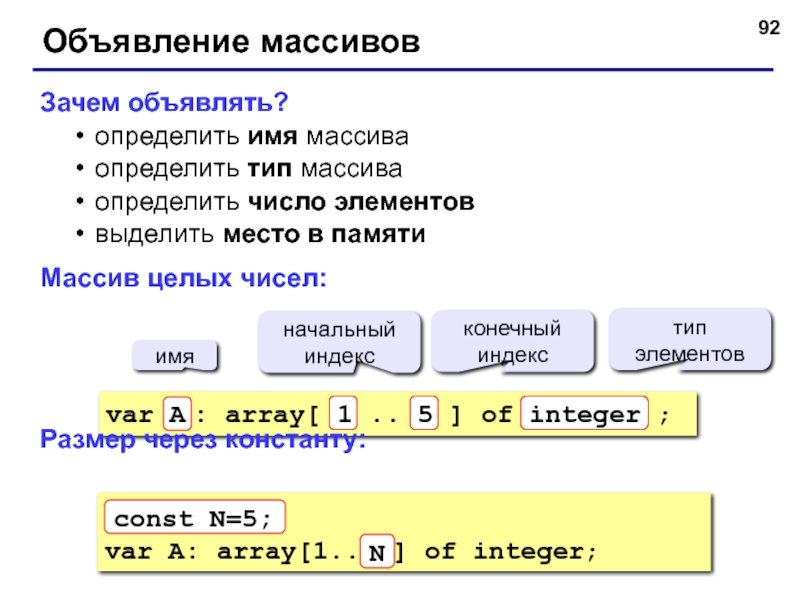Click 'of integer;' in the bottom code line
Screen dimensions: 800x600
tap(510, 552)
